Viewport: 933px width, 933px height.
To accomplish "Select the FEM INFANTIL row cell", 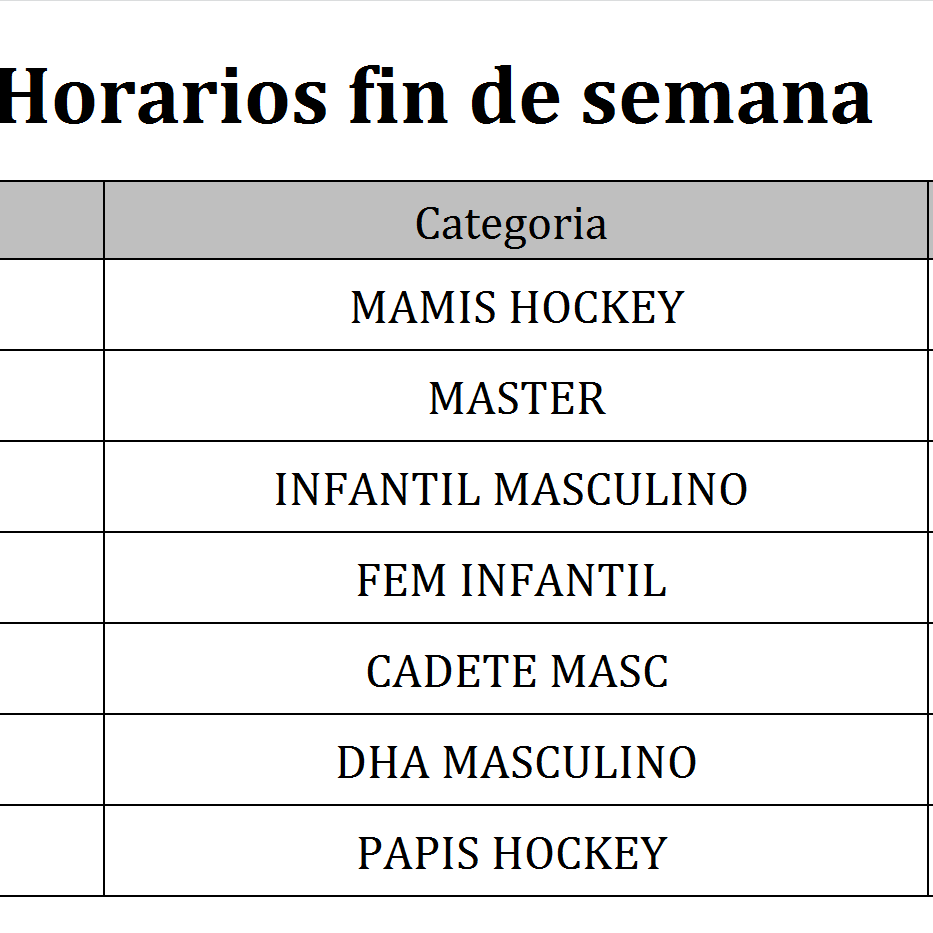I will tap(511, 580).
